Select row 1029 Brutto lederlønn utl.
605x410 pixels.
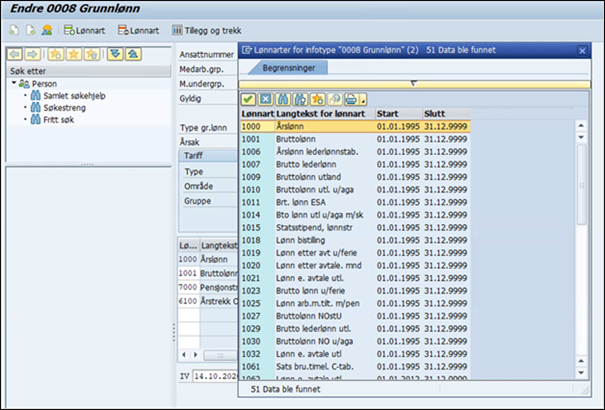point(355,329)
